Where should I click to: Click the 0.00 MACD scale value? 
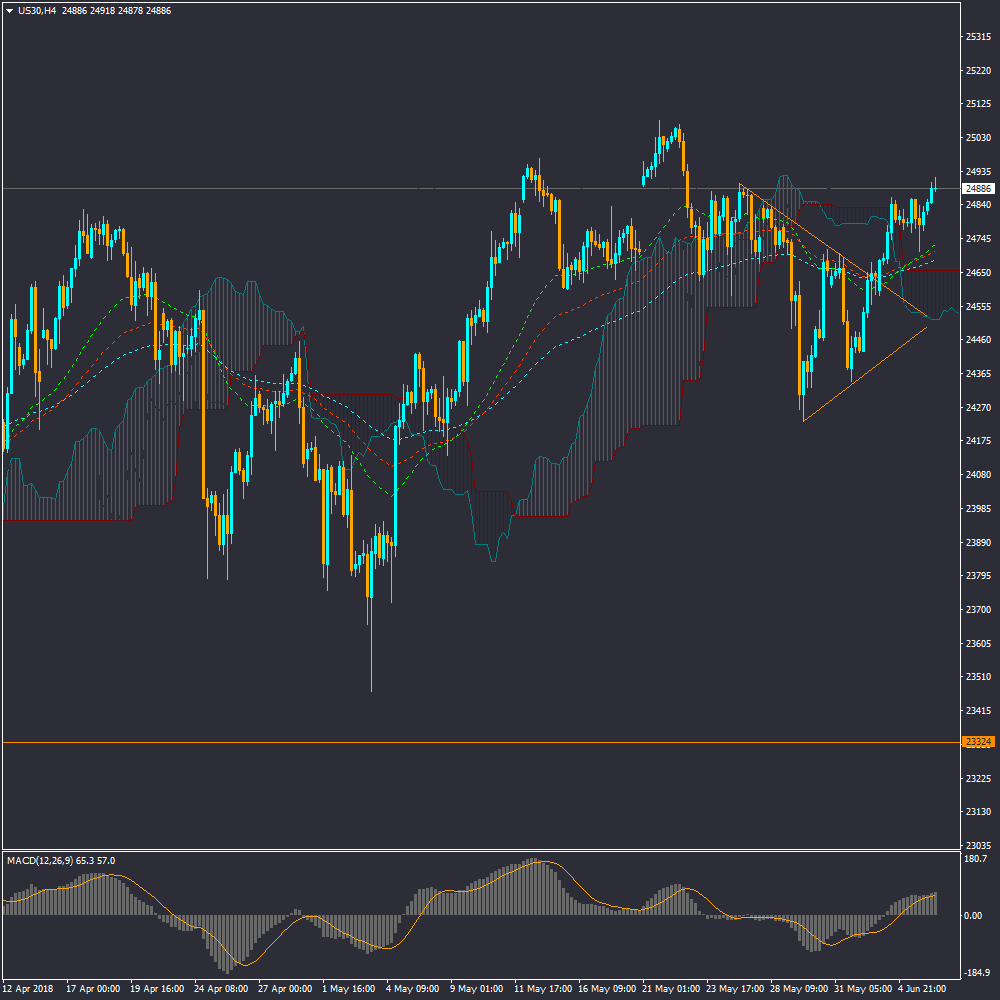coord(973,915)
